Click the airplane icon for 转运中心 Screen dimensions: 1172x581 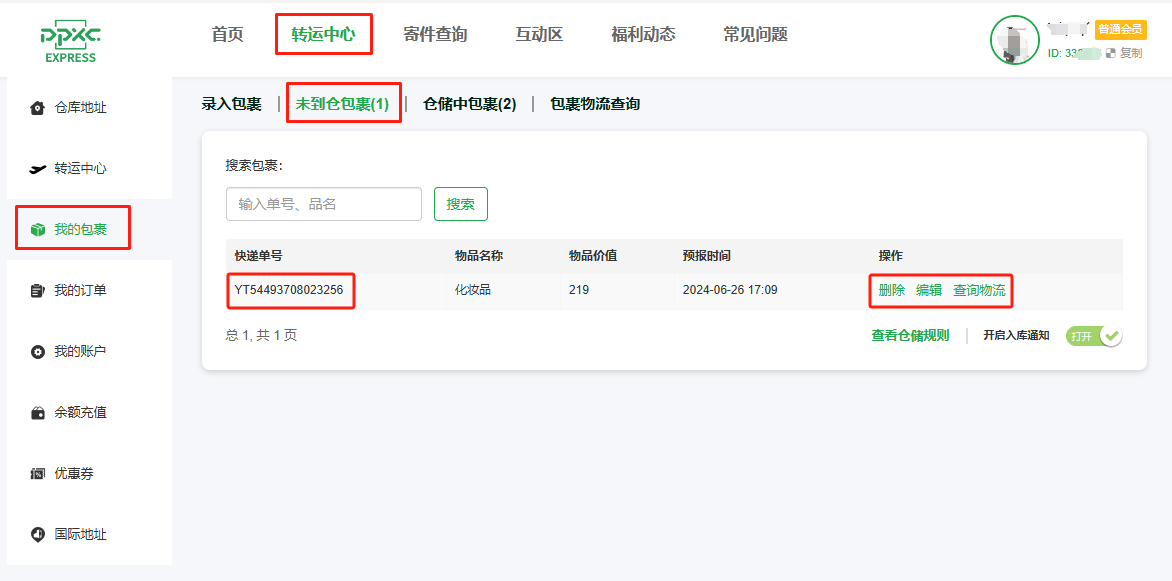point(38,169)
